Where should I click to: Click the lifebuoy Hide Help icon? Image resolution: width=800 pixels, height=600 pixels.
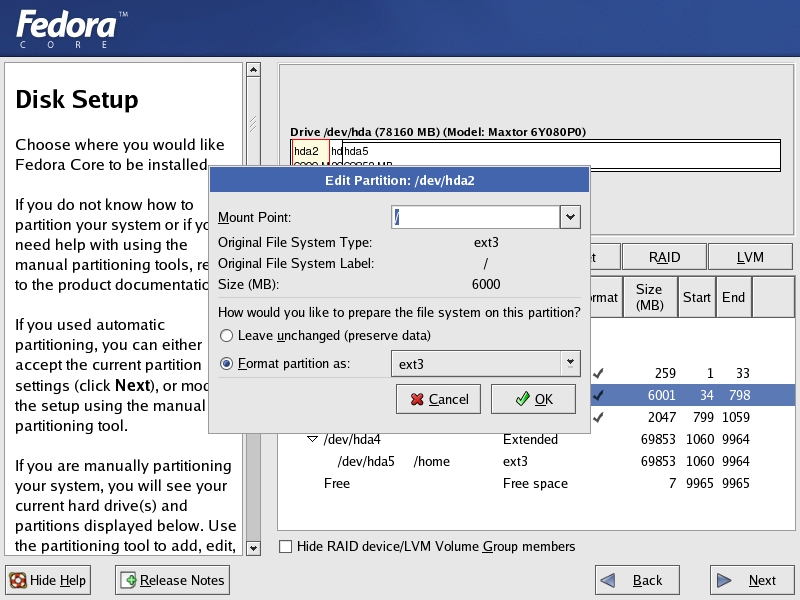click(x=18, y=580)
